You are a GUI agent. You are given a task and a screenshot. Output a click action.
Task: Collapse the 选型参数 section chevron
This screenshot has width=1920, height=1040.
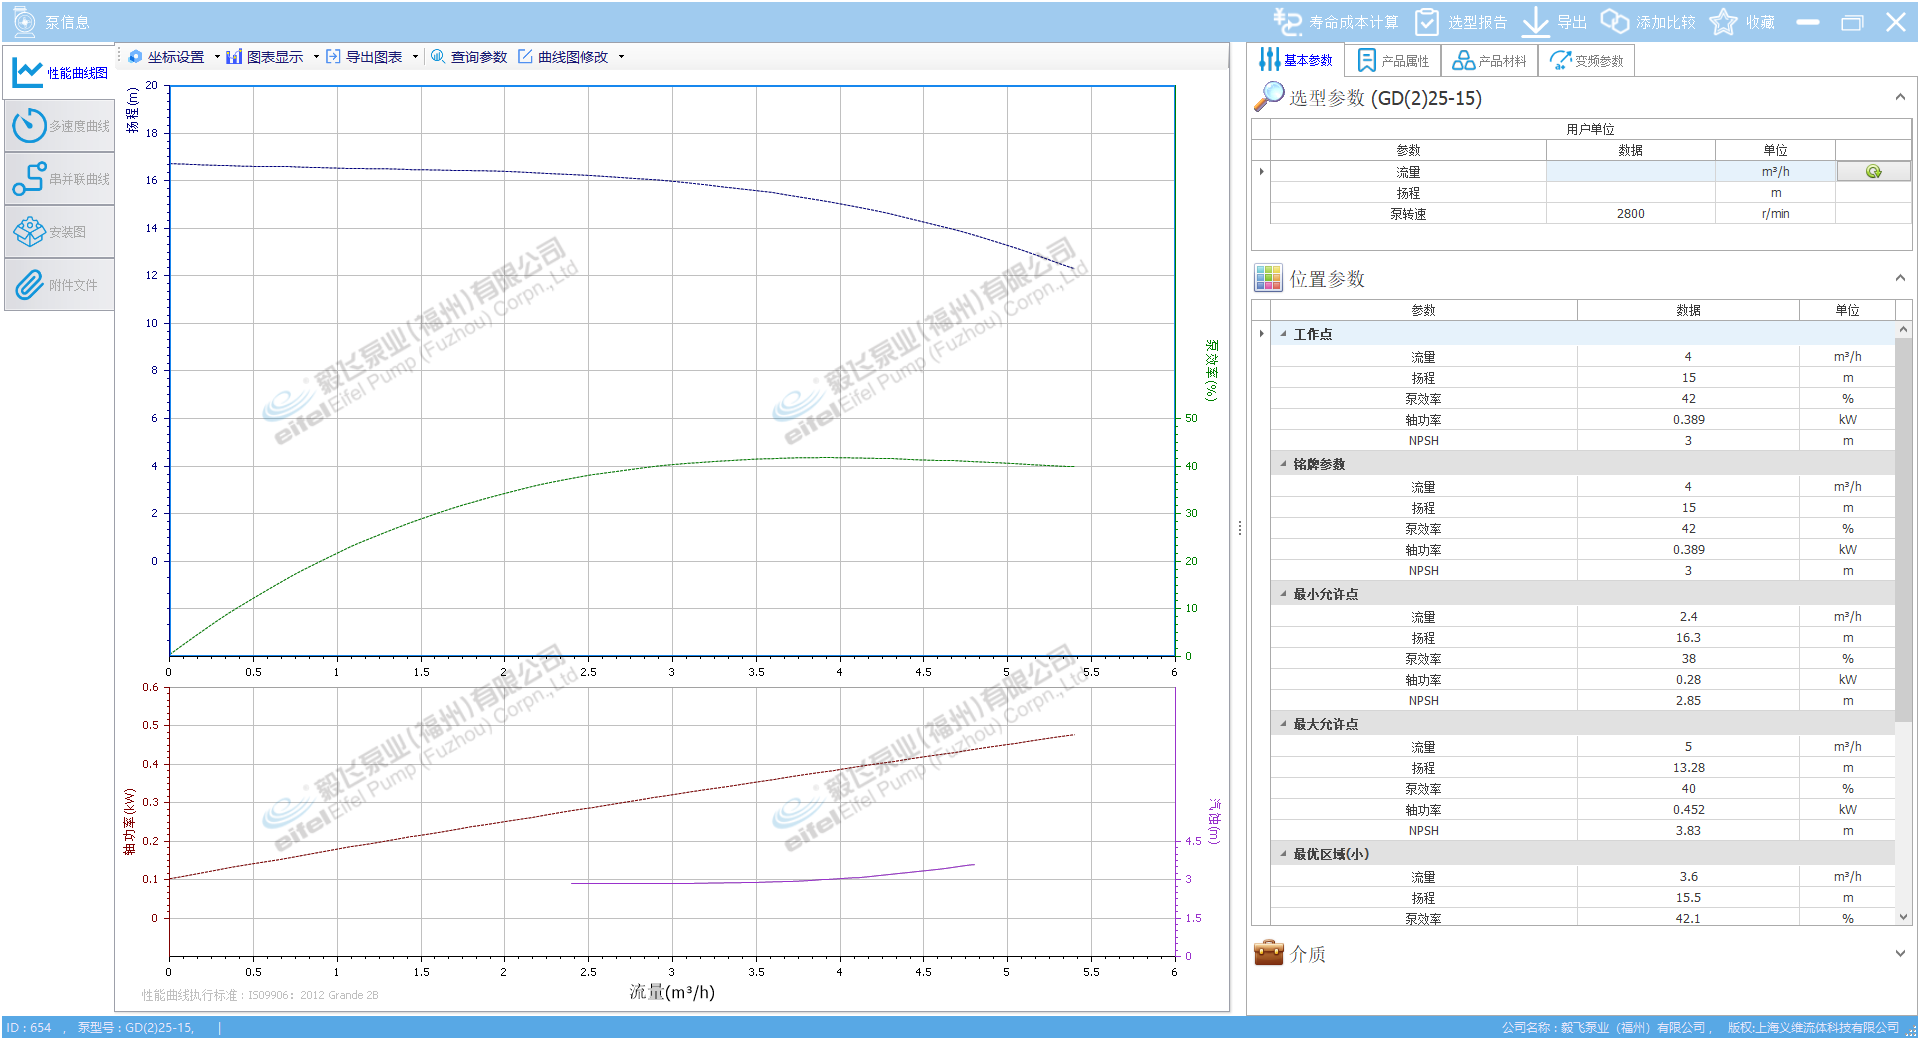tap(1900, 97)
